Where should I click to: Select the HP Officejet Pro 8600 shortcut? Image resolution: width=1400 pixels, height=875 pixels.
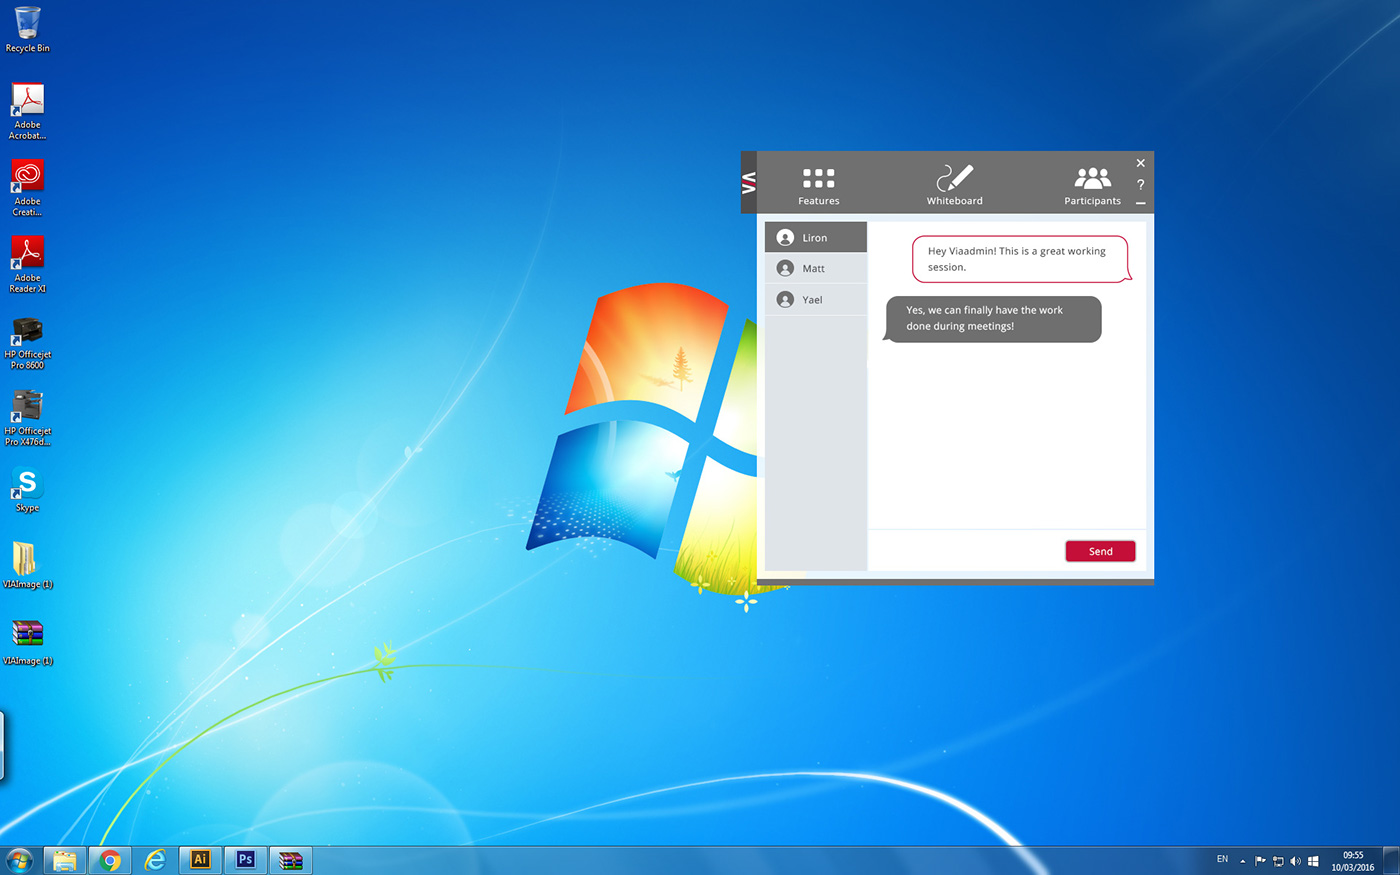click(x=28, y=342)
